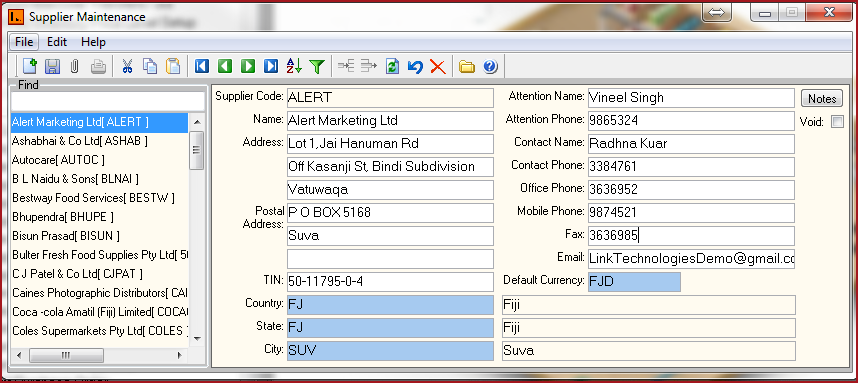858x383 pixels.
Task: Go to next record green arrow
Action: click(x=248, y=67)
